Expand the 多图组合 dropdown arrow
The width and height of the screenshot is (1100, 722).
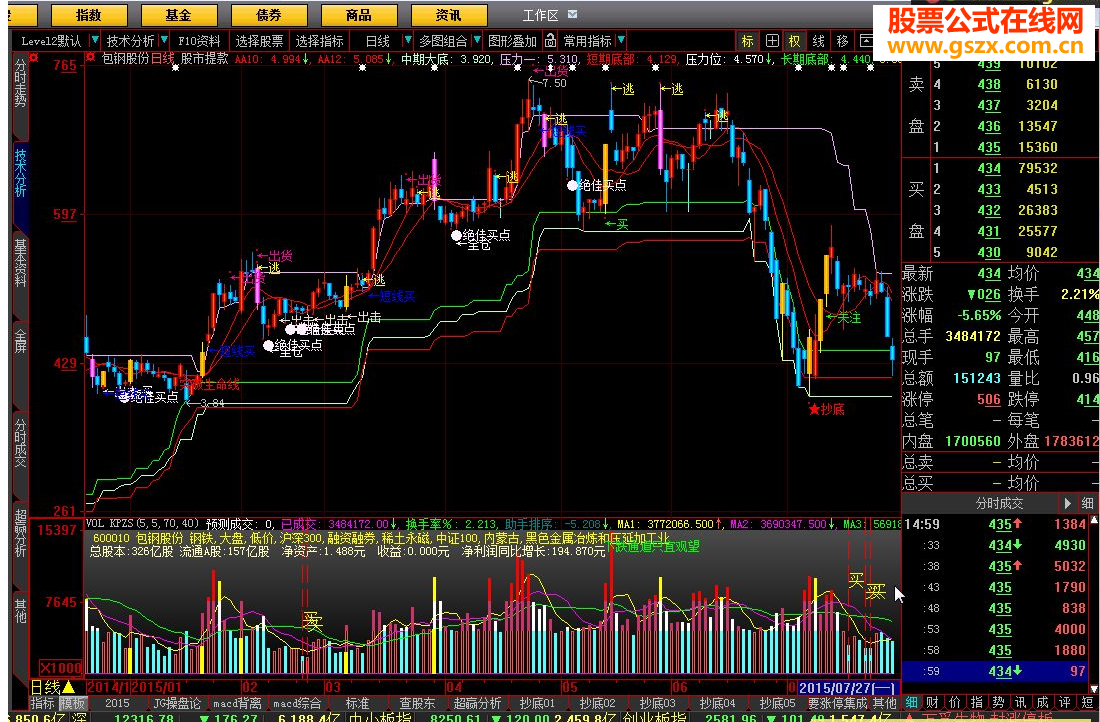coord(478,41)
